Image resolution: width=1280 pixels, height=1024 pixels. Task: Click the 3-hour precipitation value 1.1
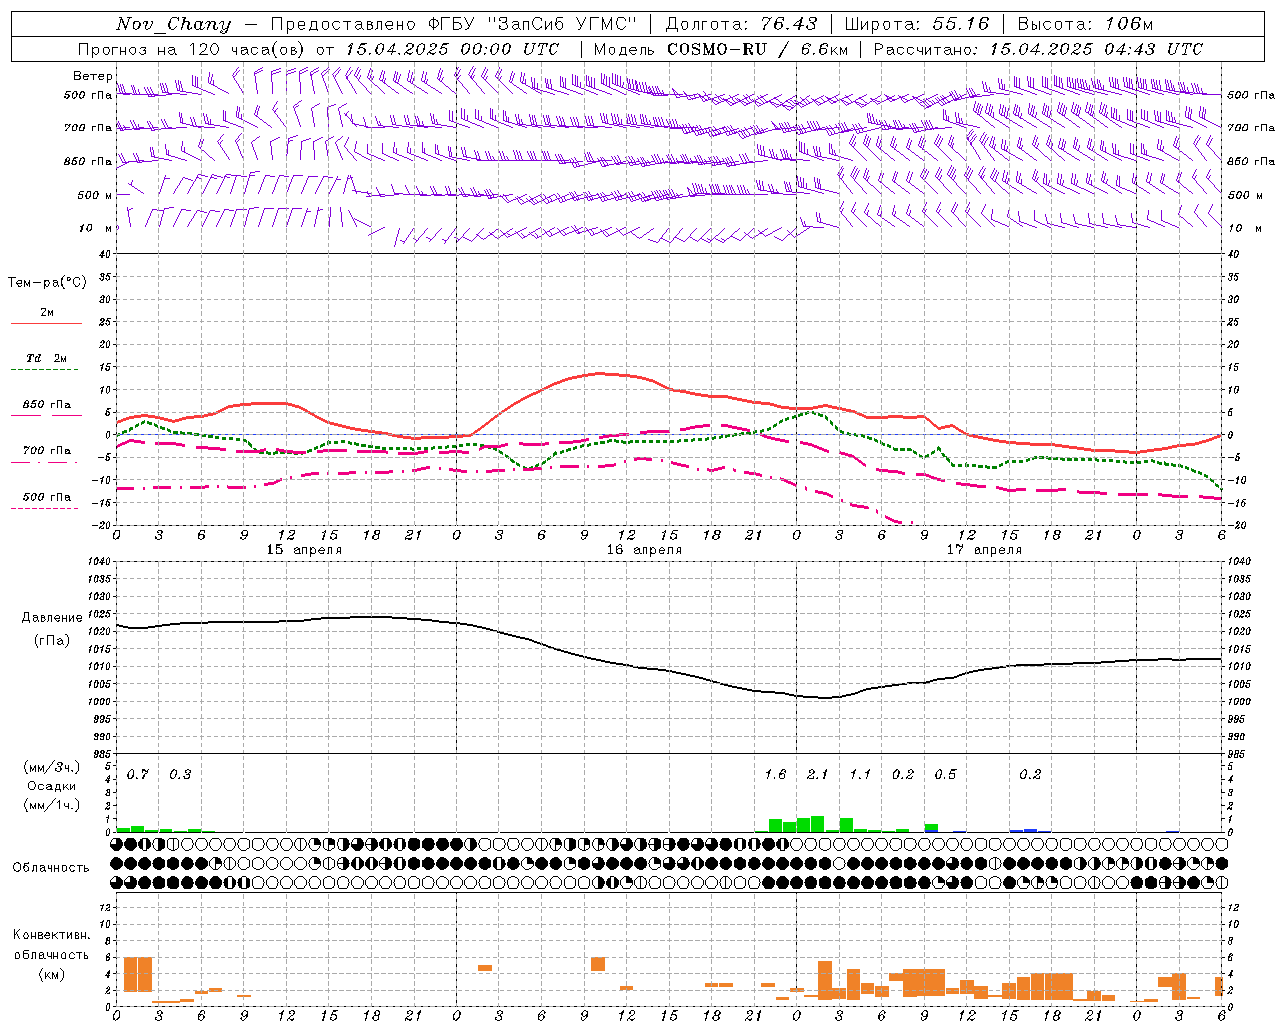pos(860,775)
